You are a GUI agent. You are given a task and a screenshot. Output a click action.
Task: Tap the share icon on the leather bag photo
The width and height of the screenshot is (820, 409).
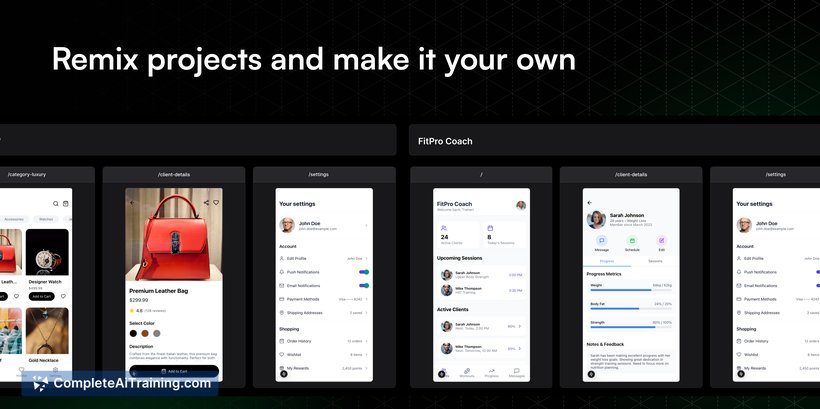(206, 202)
